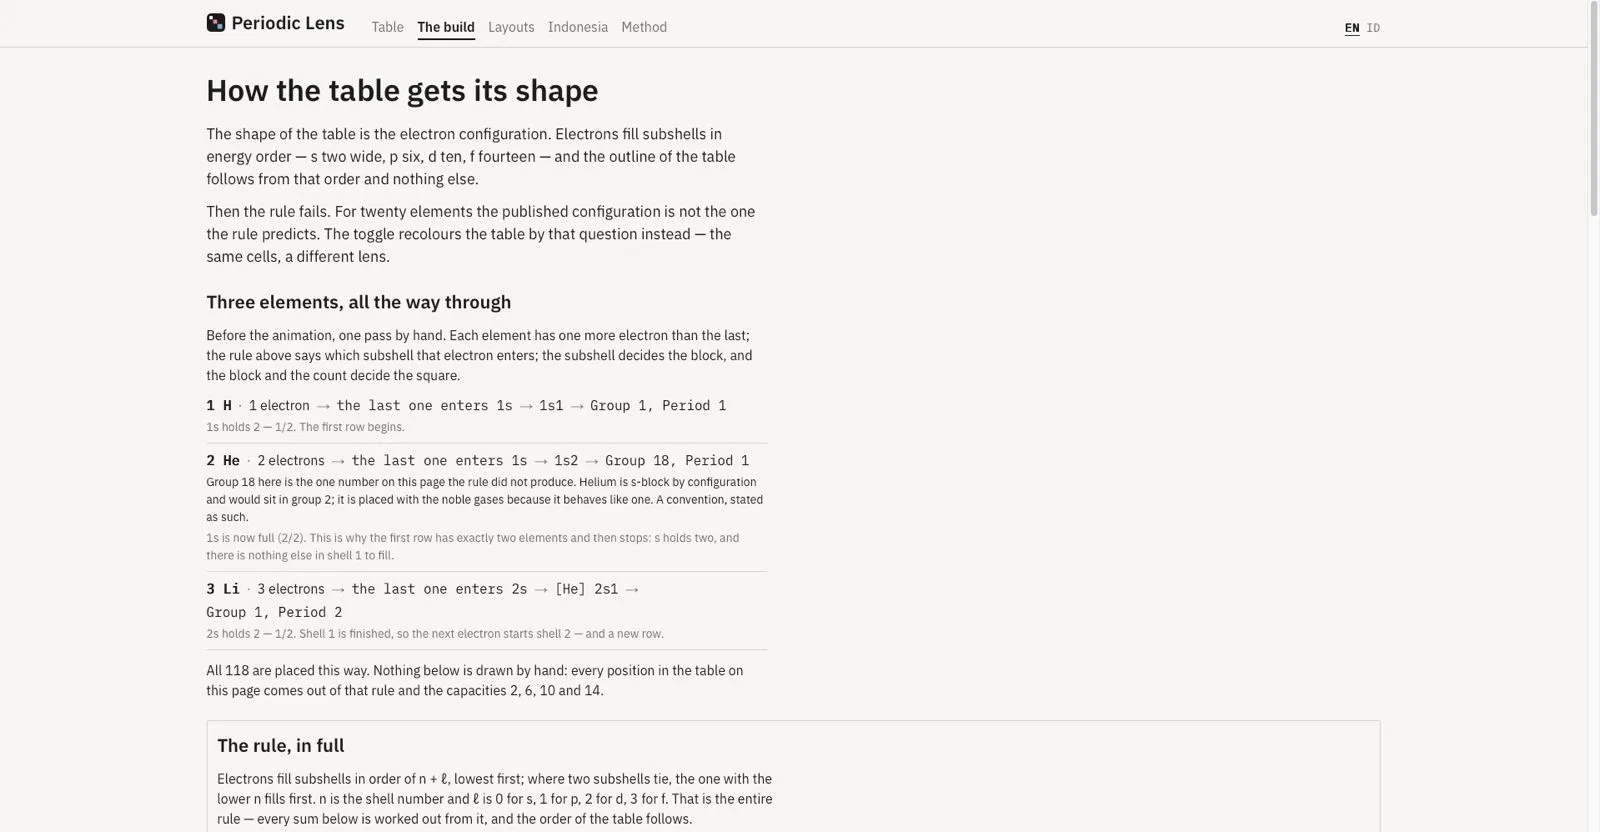
Task: Open the Layouts page
Action: [511, 27]
